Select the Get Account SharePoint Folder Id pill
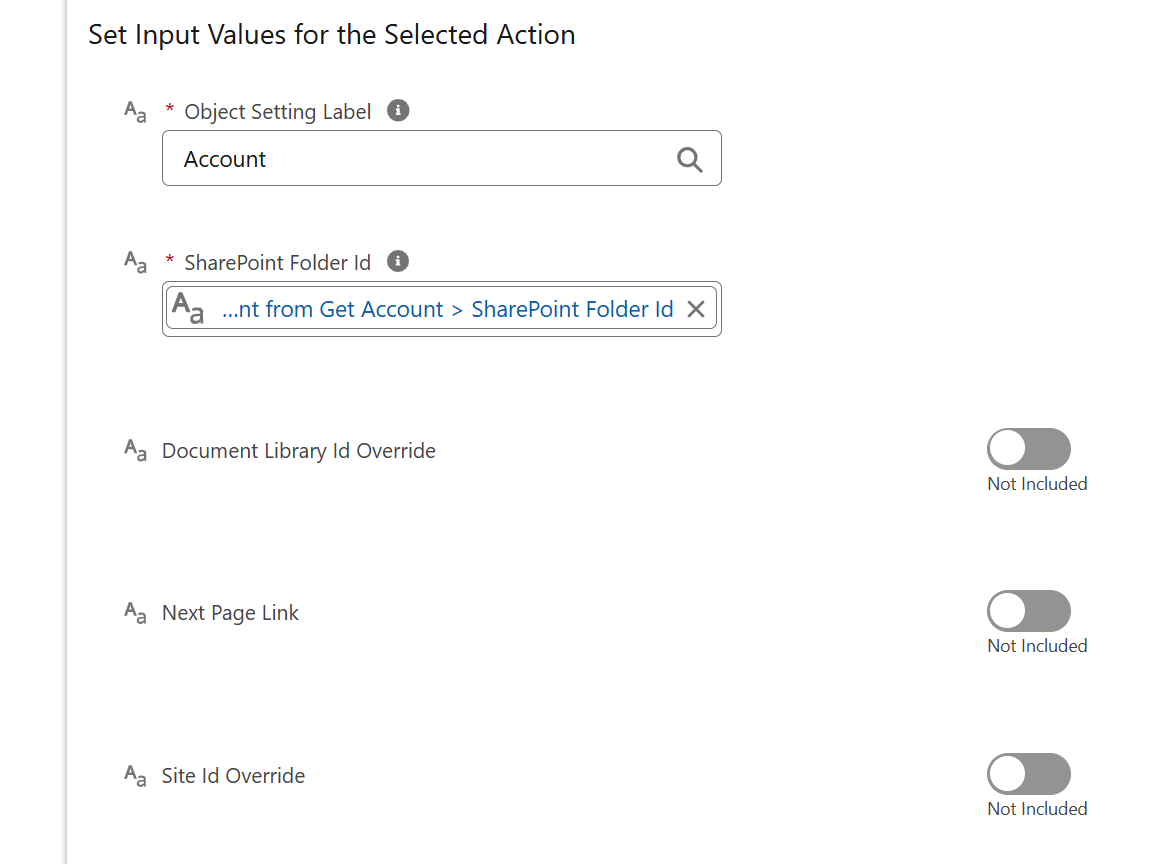Viewport: 1165px width, 864px height. (x=441, y=308)
